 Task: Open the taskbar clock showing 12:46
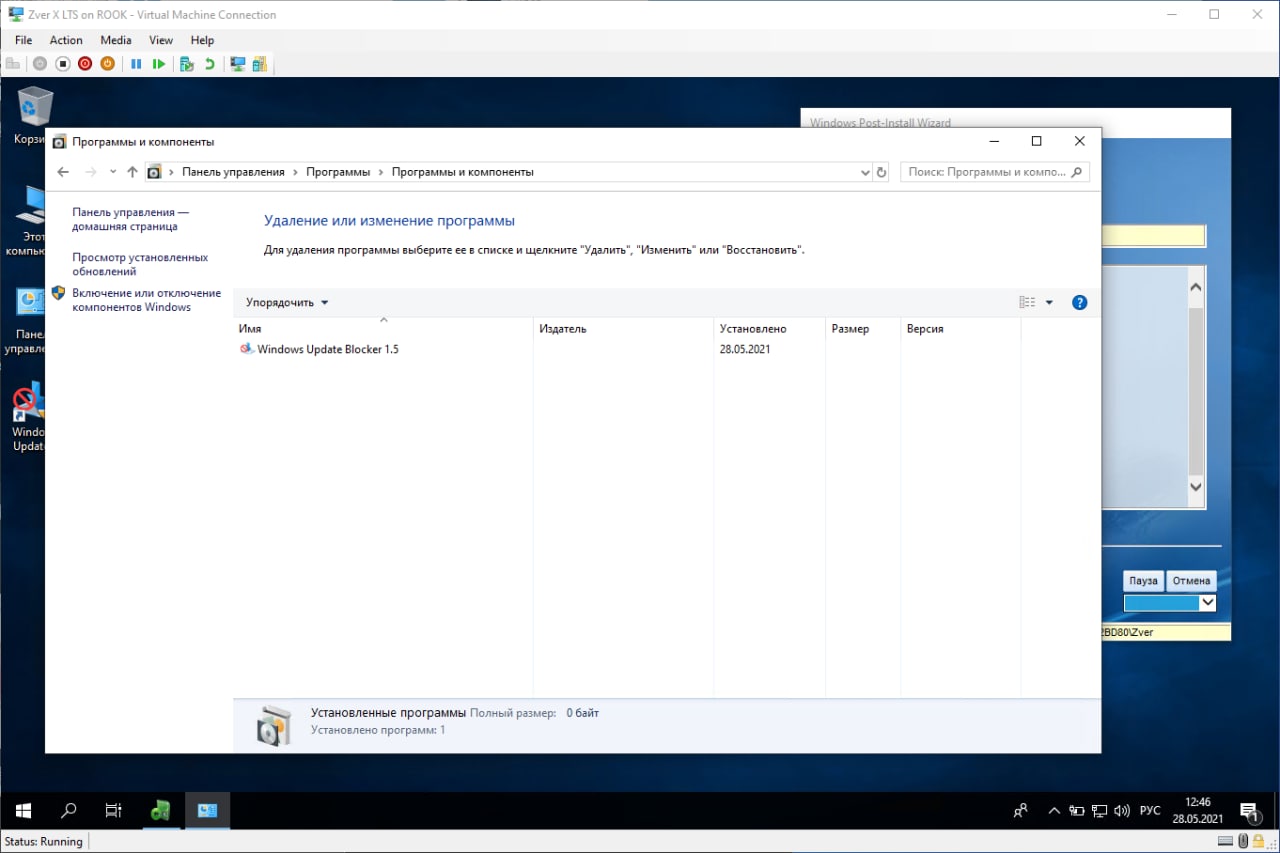click(1198, 810)
